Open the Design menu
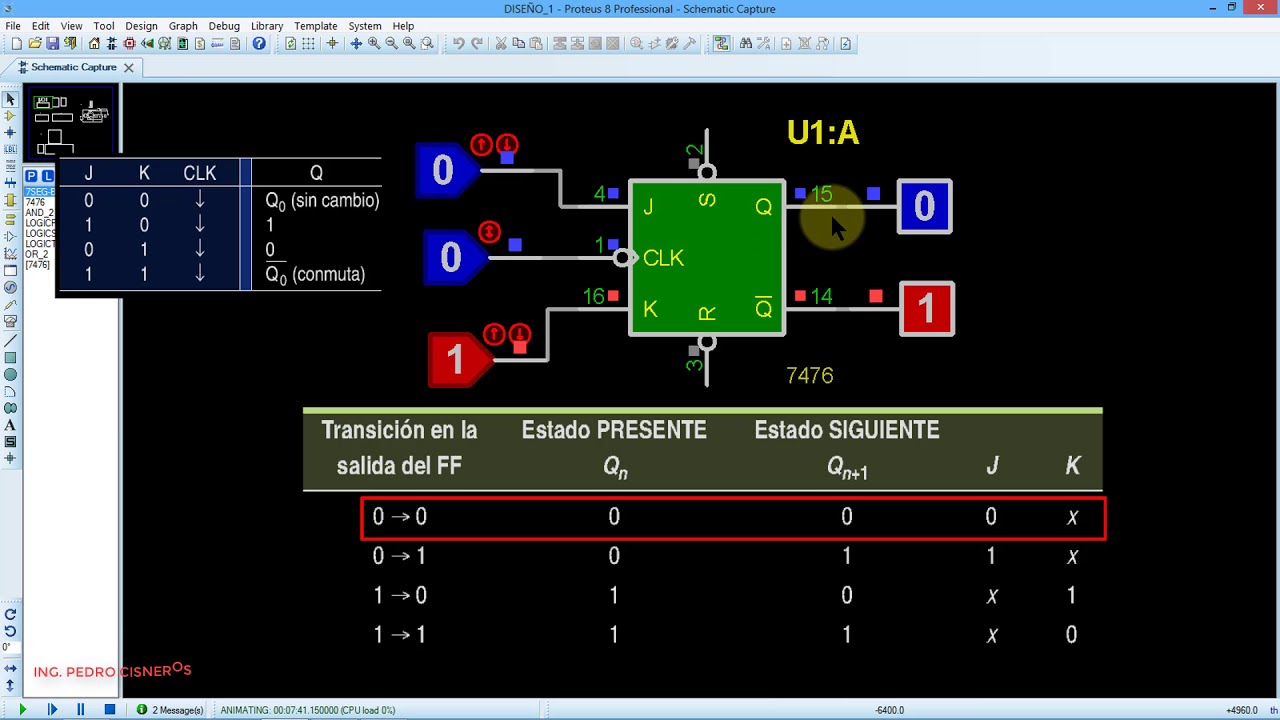The image size is (1280, 720). (x=141, y=26)
